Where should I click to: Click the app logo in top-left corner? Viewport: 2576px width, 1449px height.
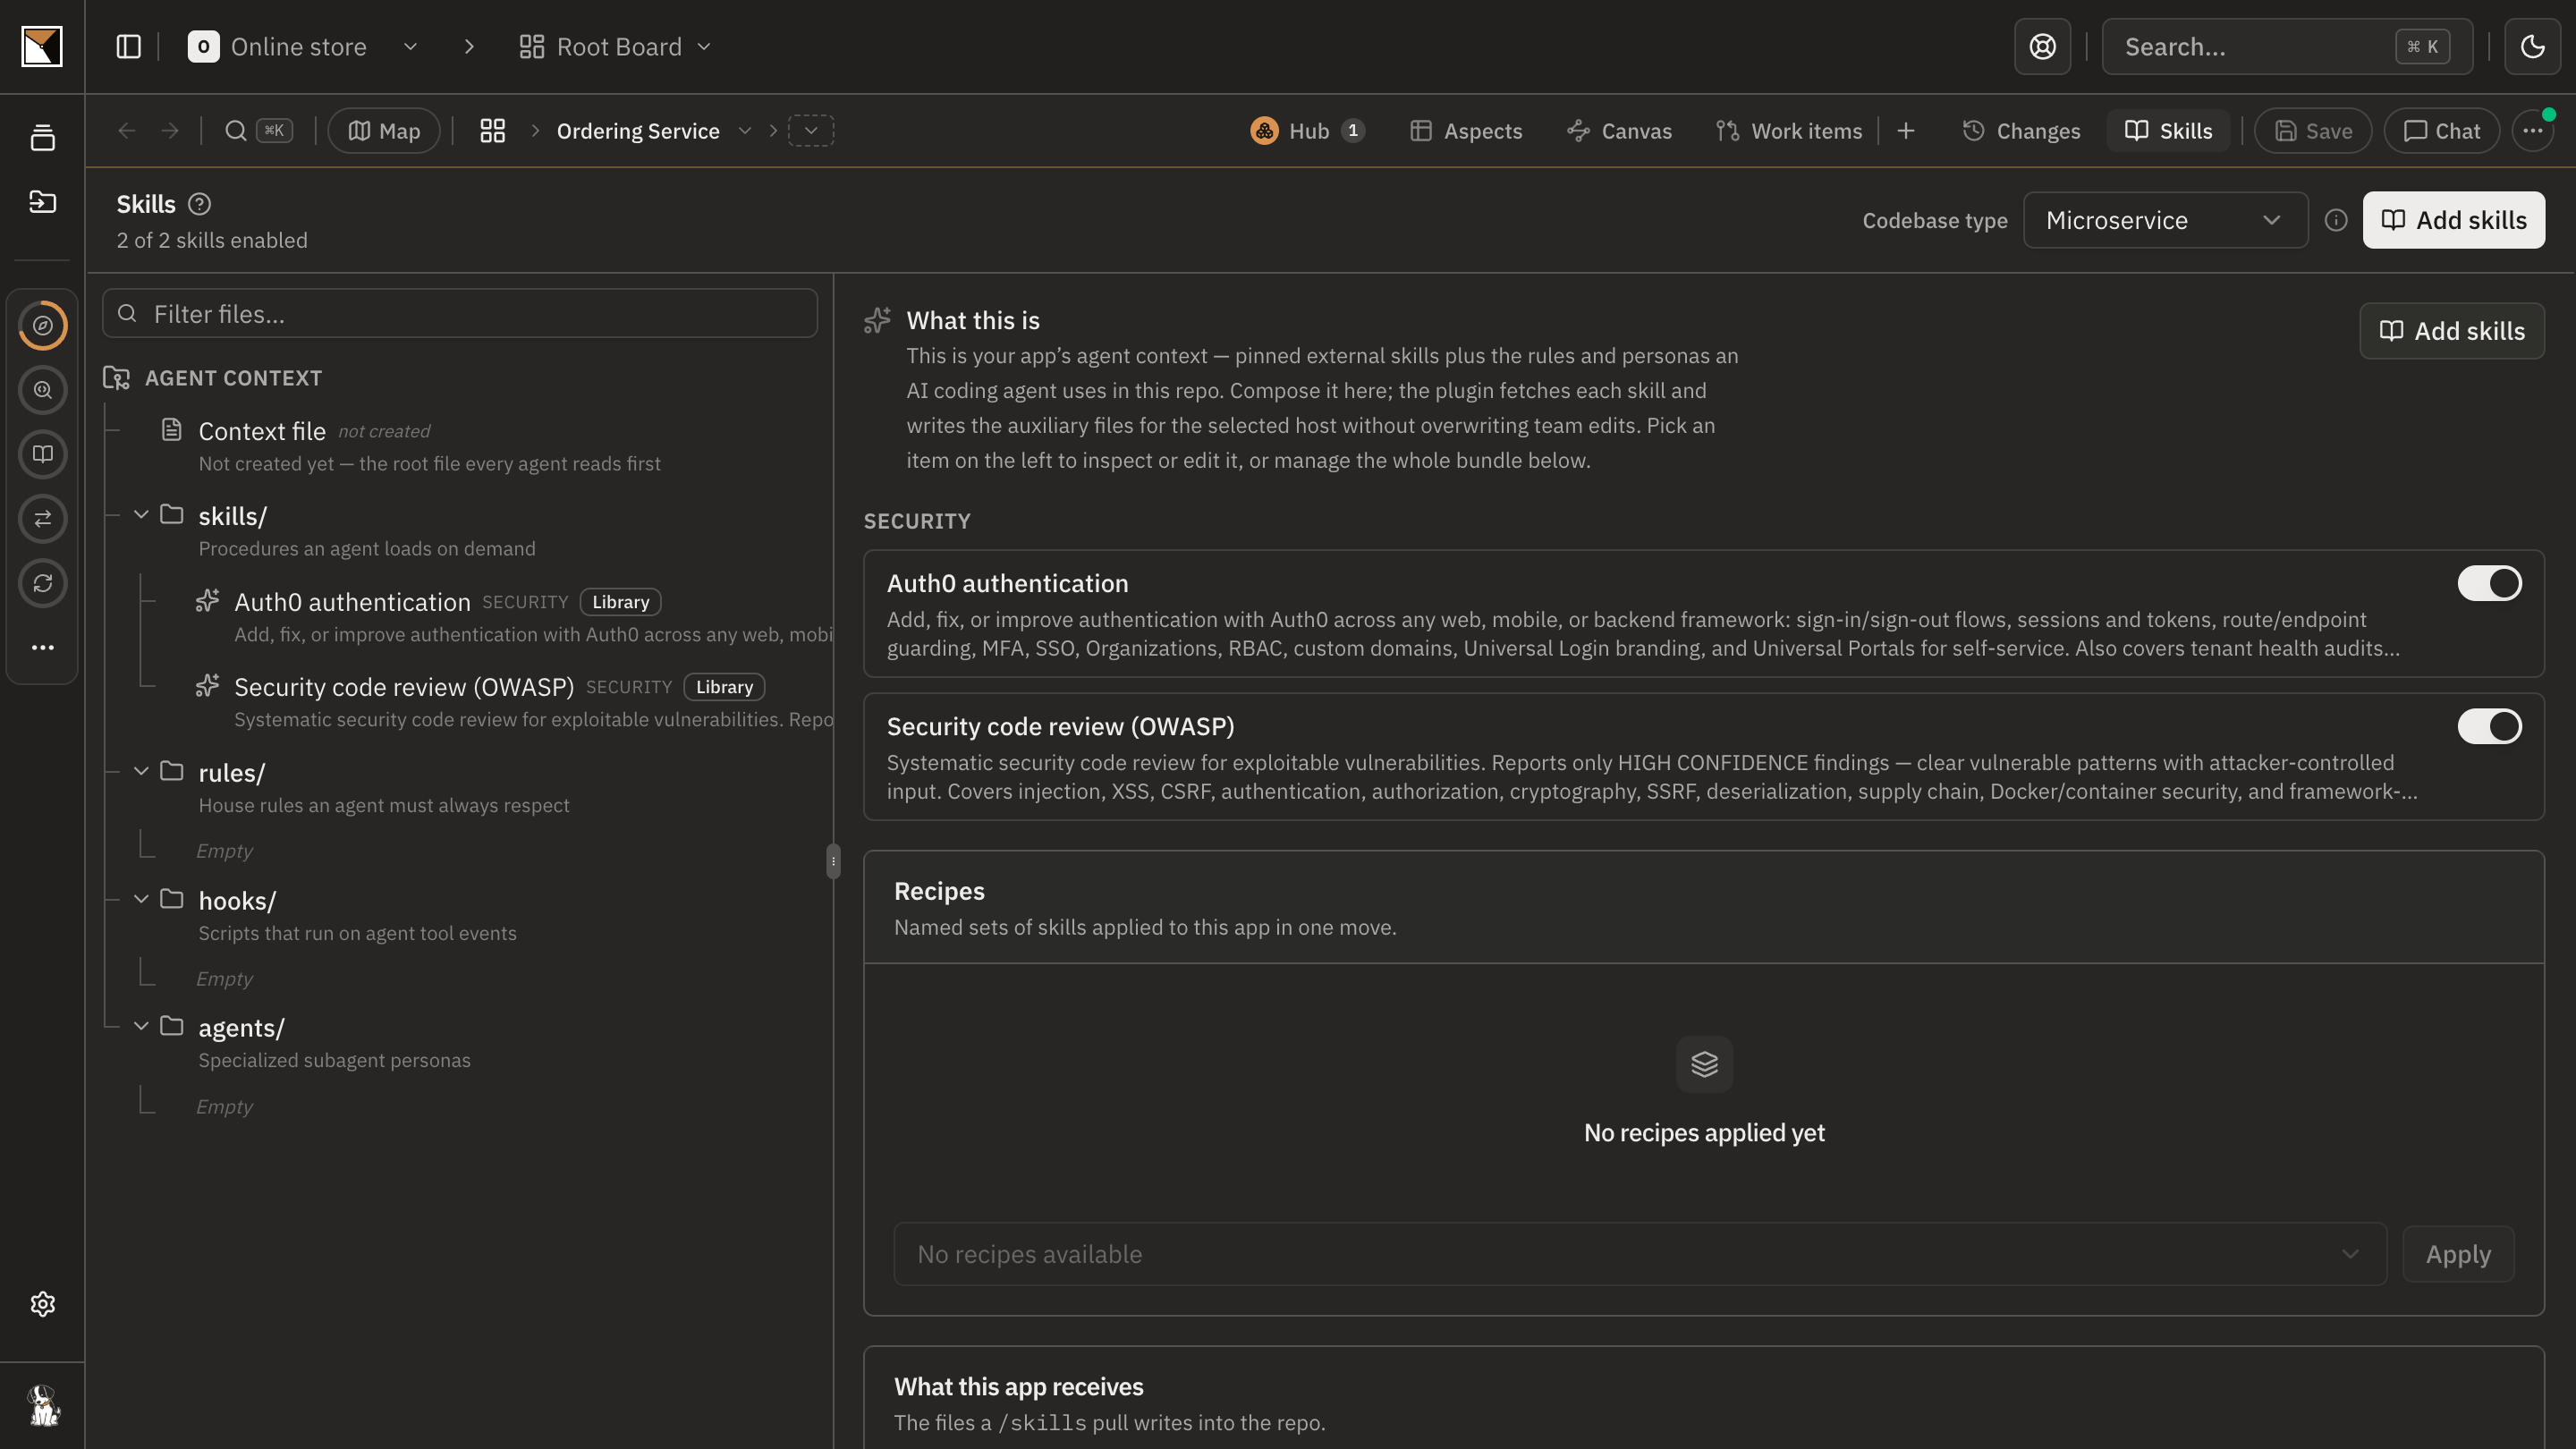[x=42, y=47]
